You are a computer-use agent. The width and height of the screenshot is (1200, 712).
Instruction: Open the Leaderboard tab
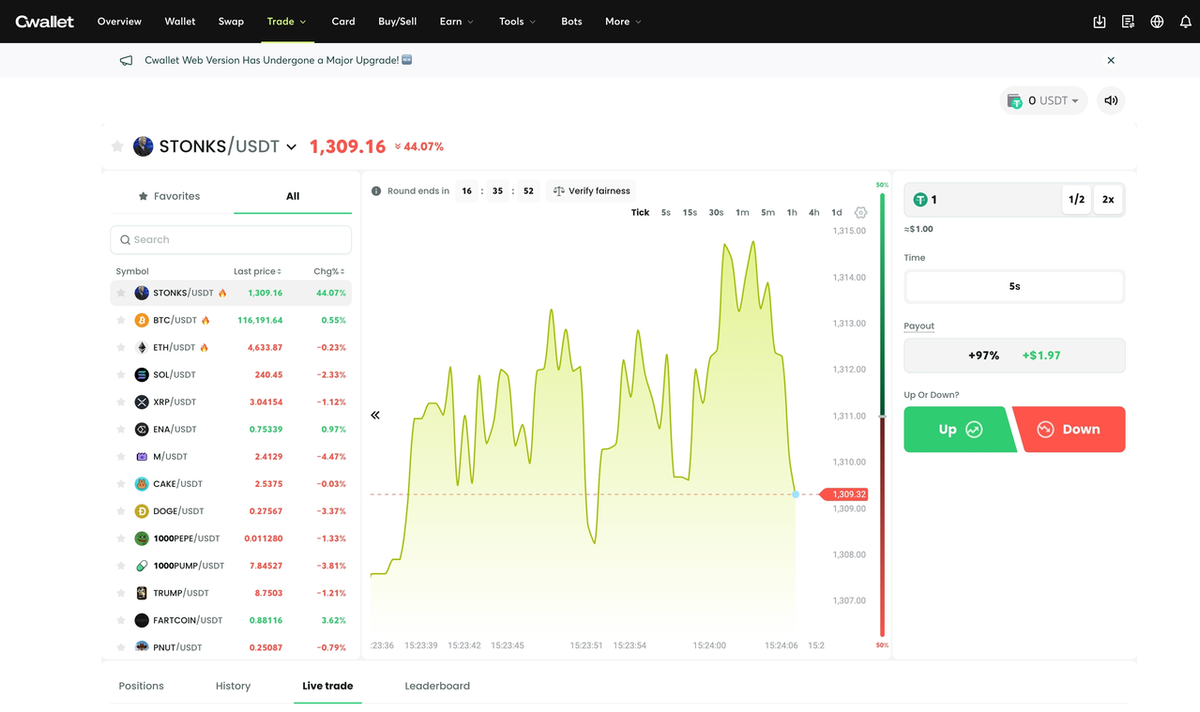(437, 686)
